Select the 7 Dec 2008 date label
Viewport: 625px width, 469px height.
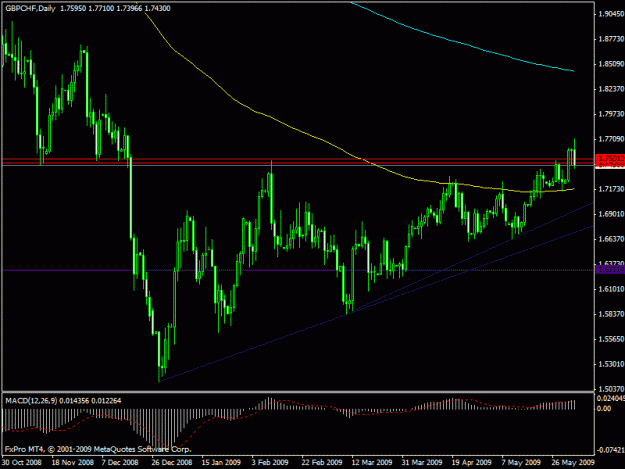120,462
